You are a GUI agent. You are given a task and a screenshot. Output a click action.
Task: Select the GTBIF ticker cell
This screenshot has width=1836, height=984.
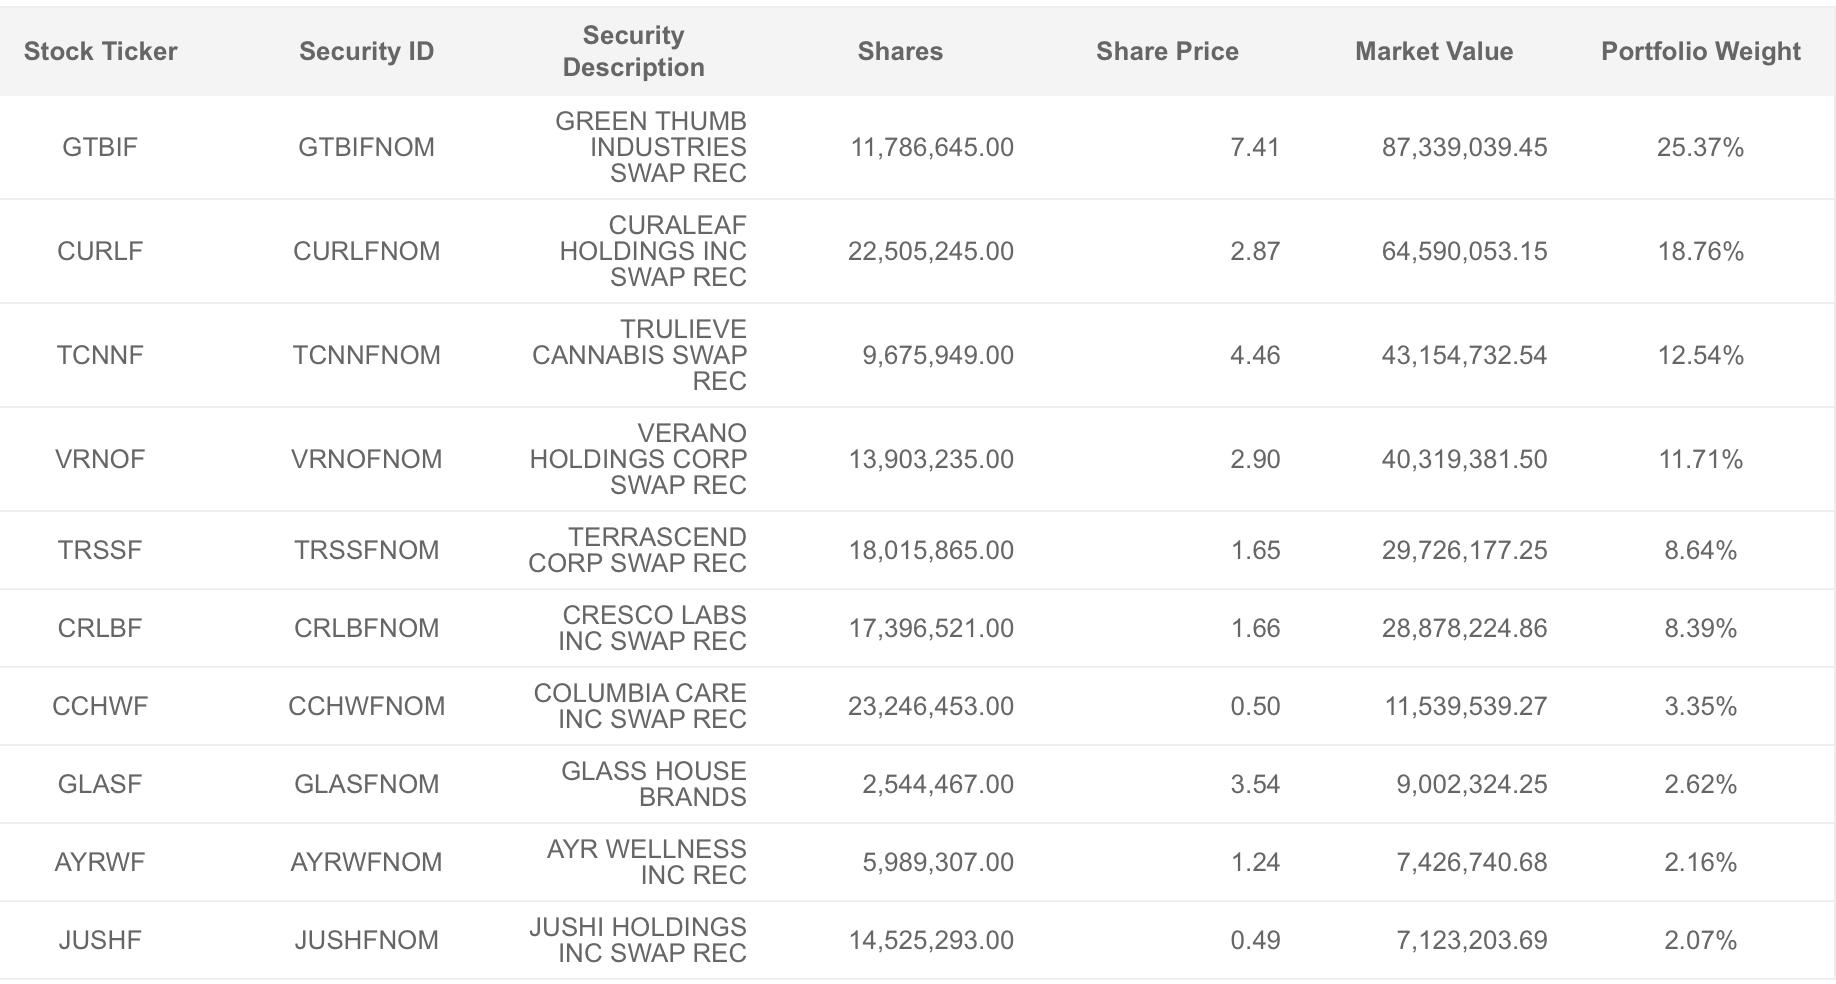point(100,148)
